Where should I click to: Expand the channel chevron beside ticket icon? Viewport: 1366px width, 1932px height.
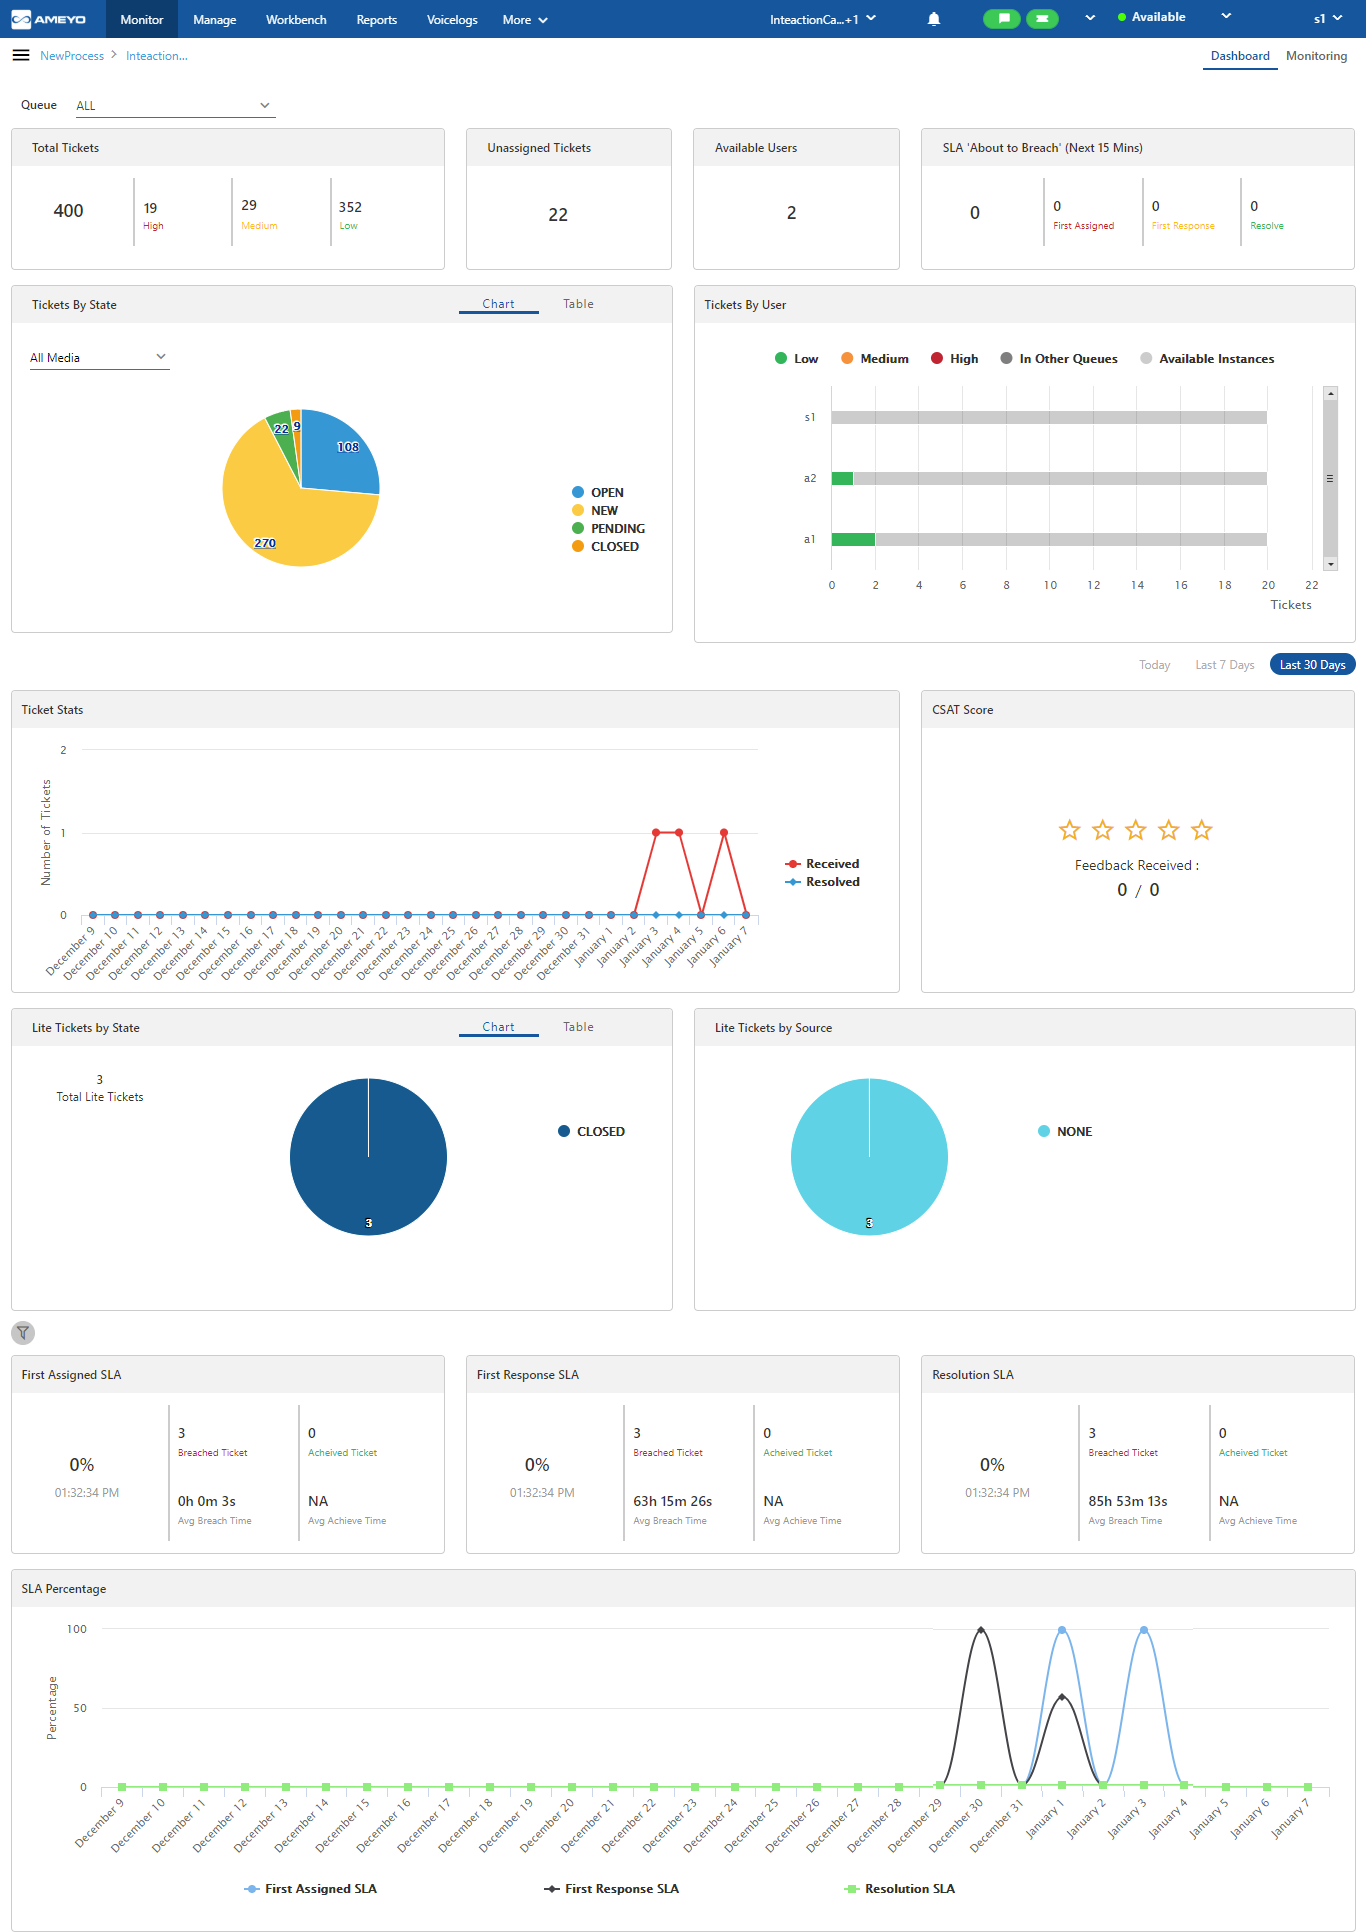point(1090,18)
